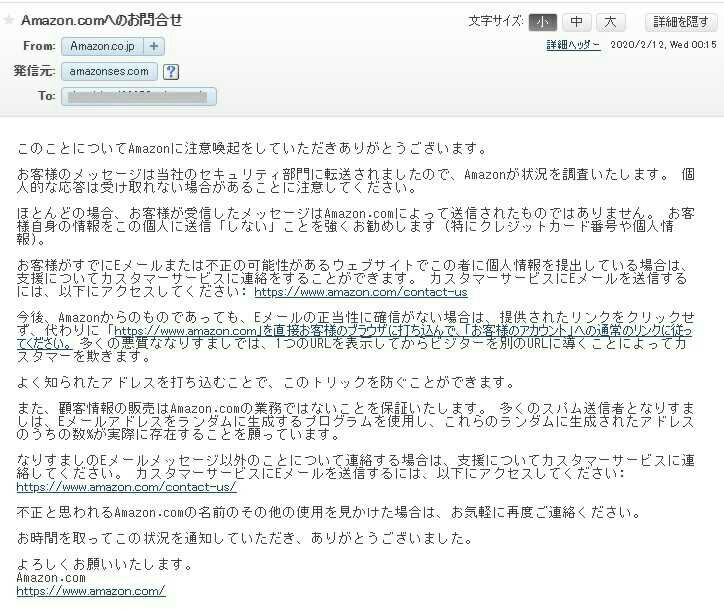Open the https://www.amazon.com/ signature link

[x=91, y=591]
